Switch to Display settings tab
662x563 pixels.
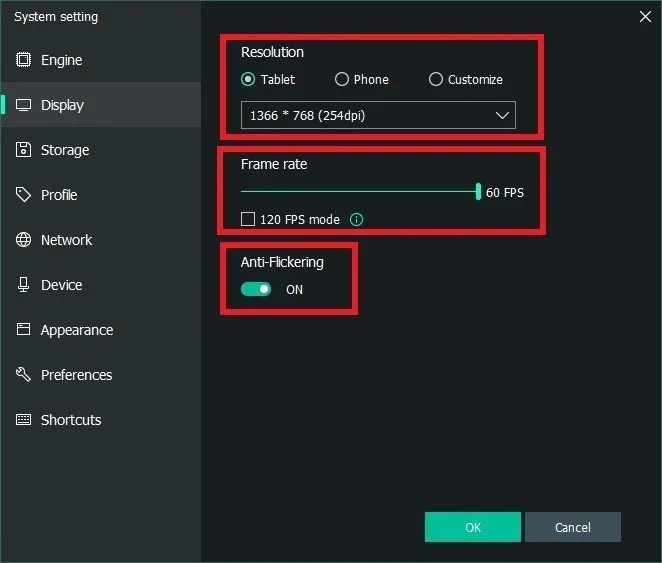tap(100, 105)
